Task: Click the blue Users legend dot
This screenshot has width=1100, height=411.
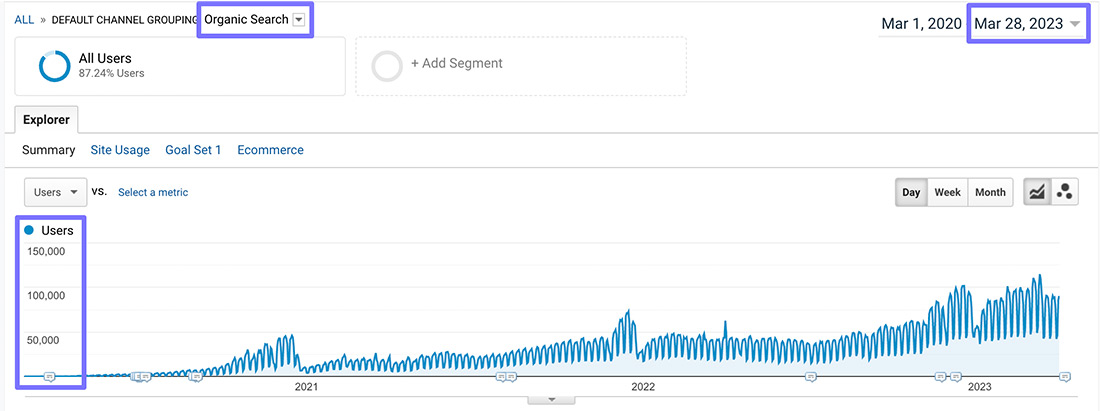Action: [x=29, y=230]
